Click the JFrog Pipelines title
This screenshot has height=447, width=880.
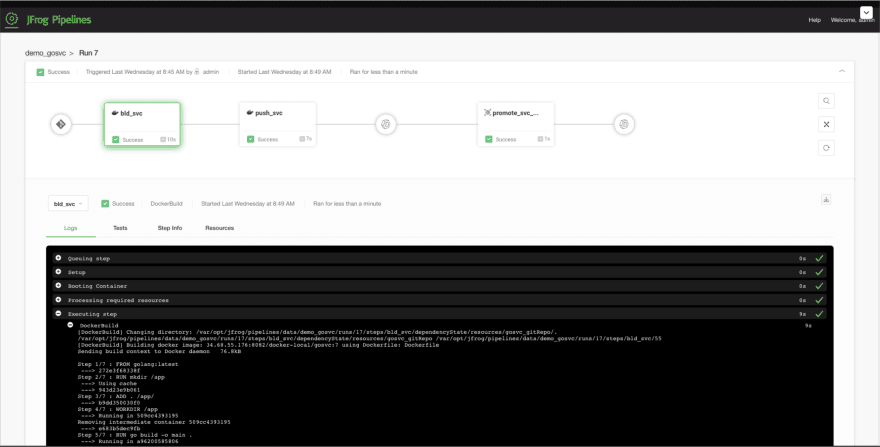pos(59,20)
